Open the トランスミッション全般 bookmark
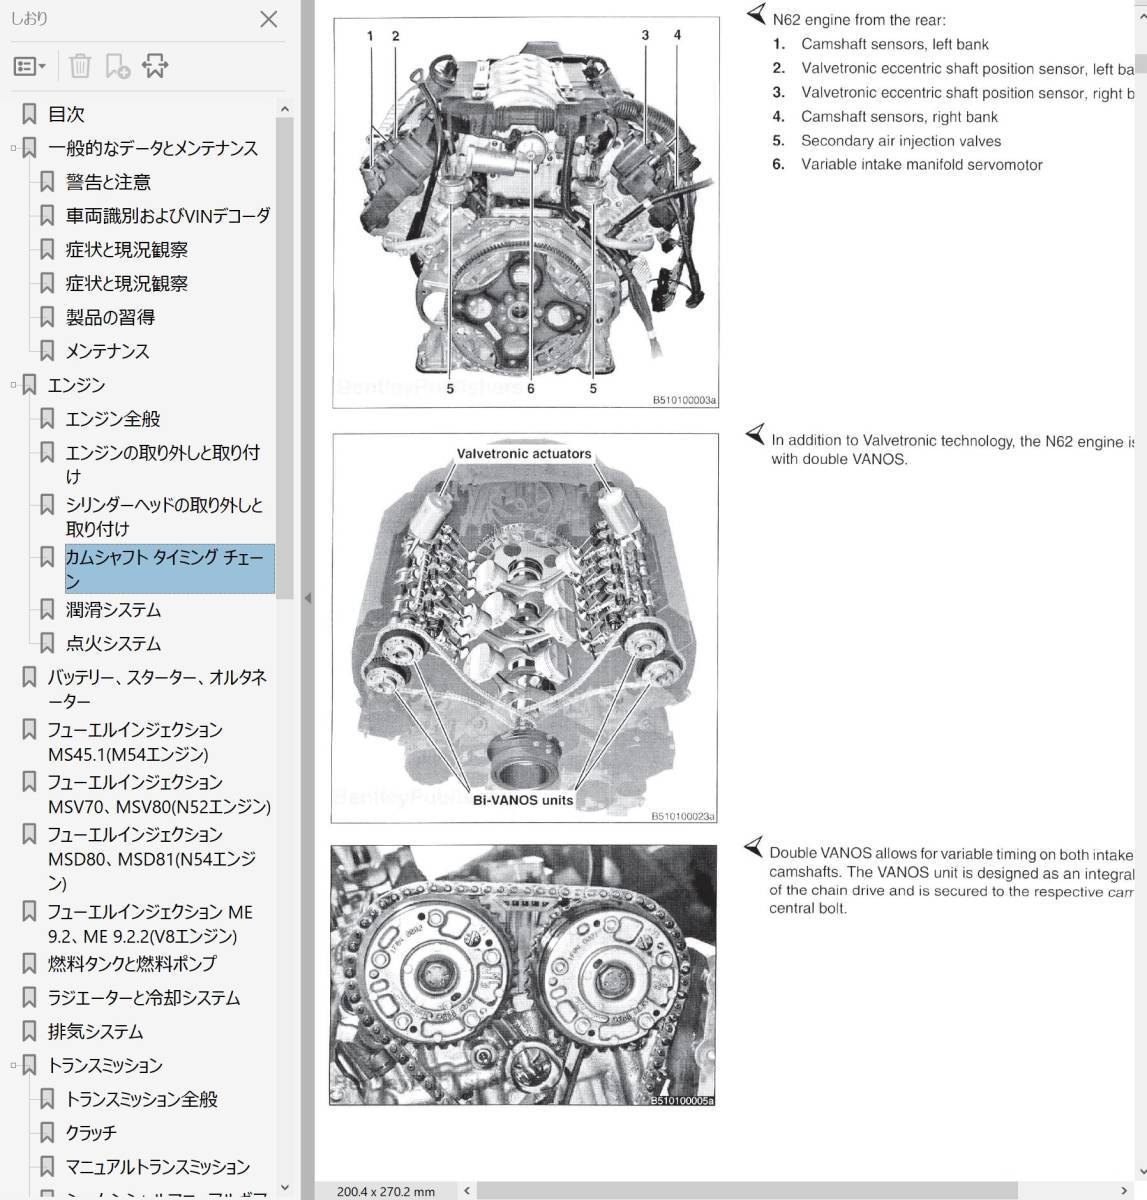 point(142,1100)
